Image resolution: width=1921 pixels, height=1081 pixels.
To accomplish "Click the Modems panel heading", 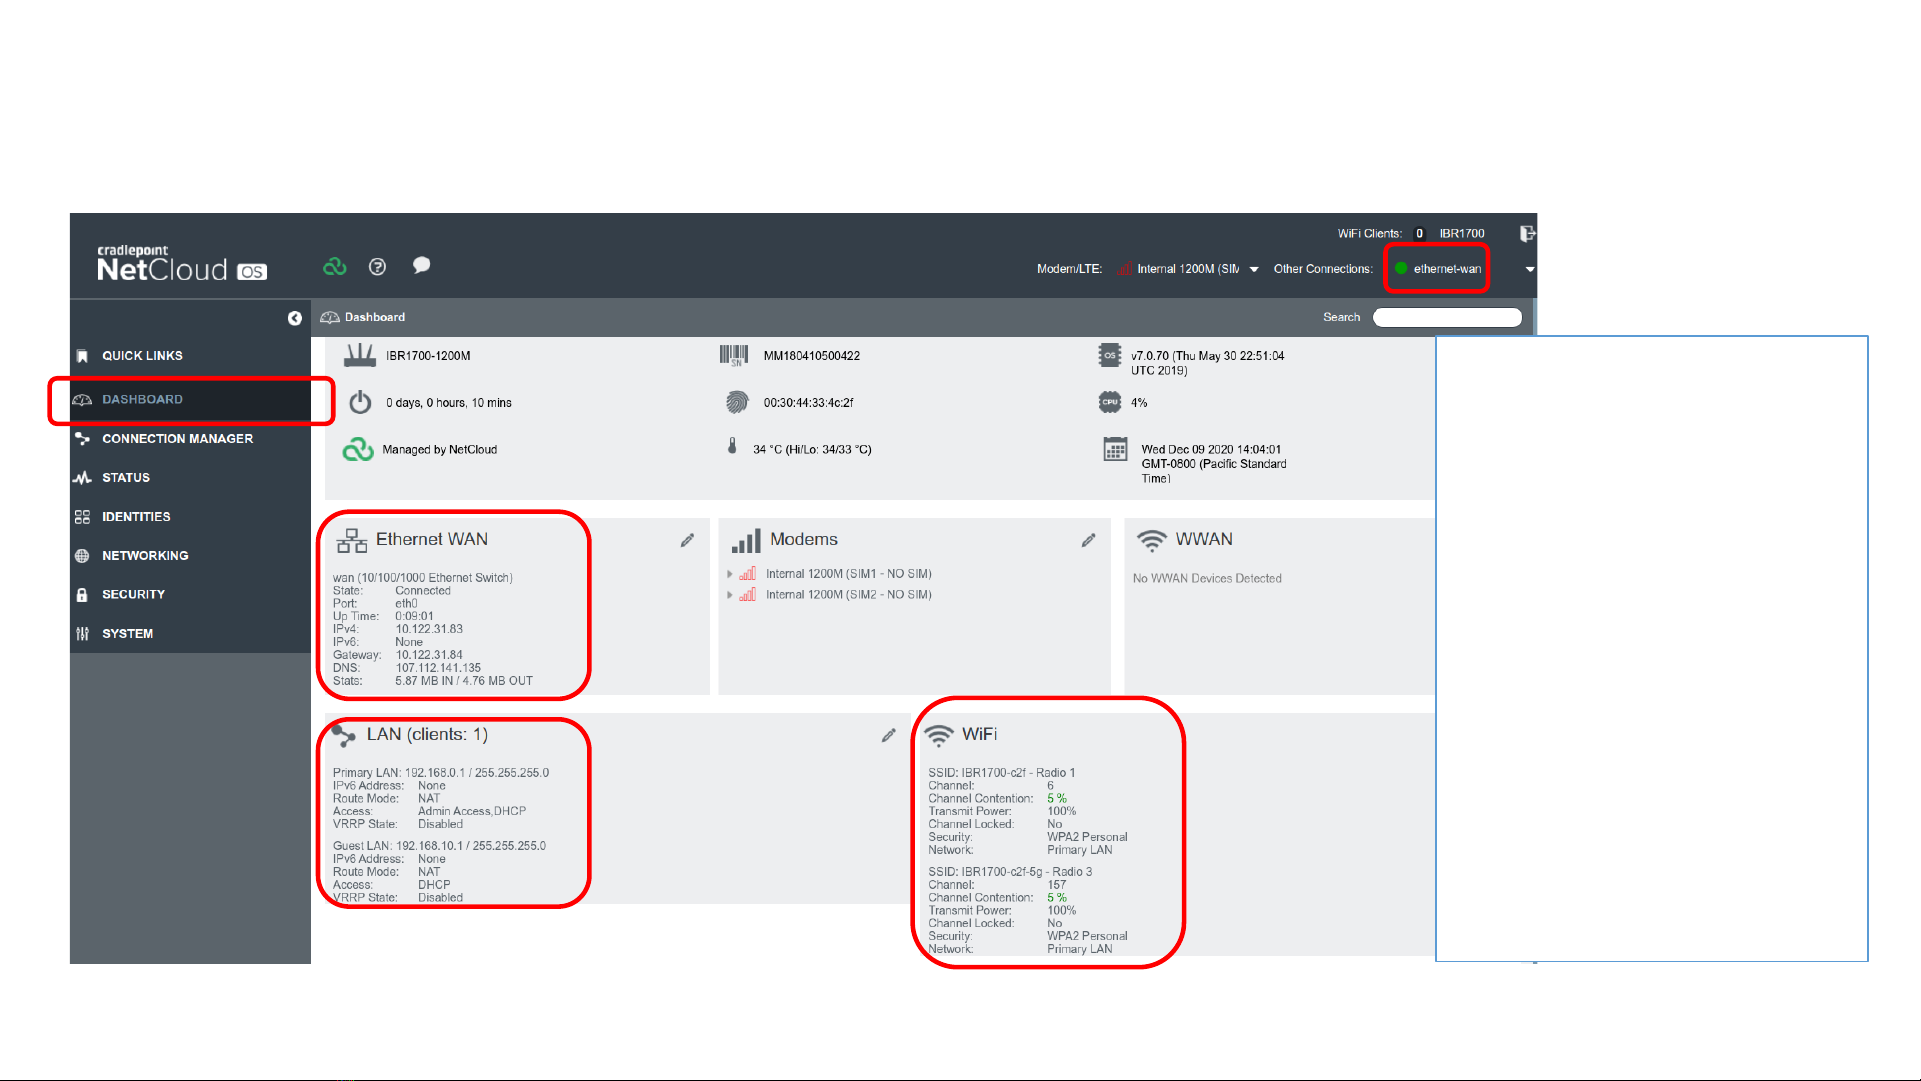I will 804,540.
